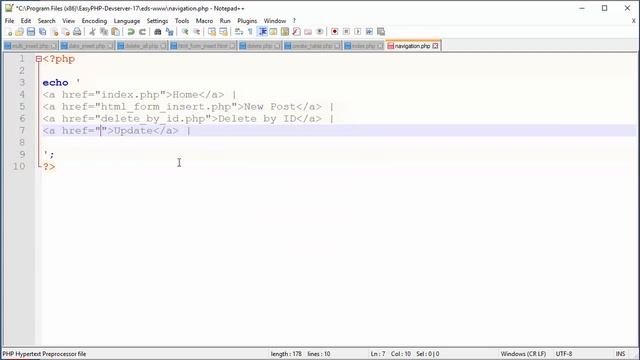Save the current file via toolbar
This screenshot has width=640, height=360.
[31, 32]
